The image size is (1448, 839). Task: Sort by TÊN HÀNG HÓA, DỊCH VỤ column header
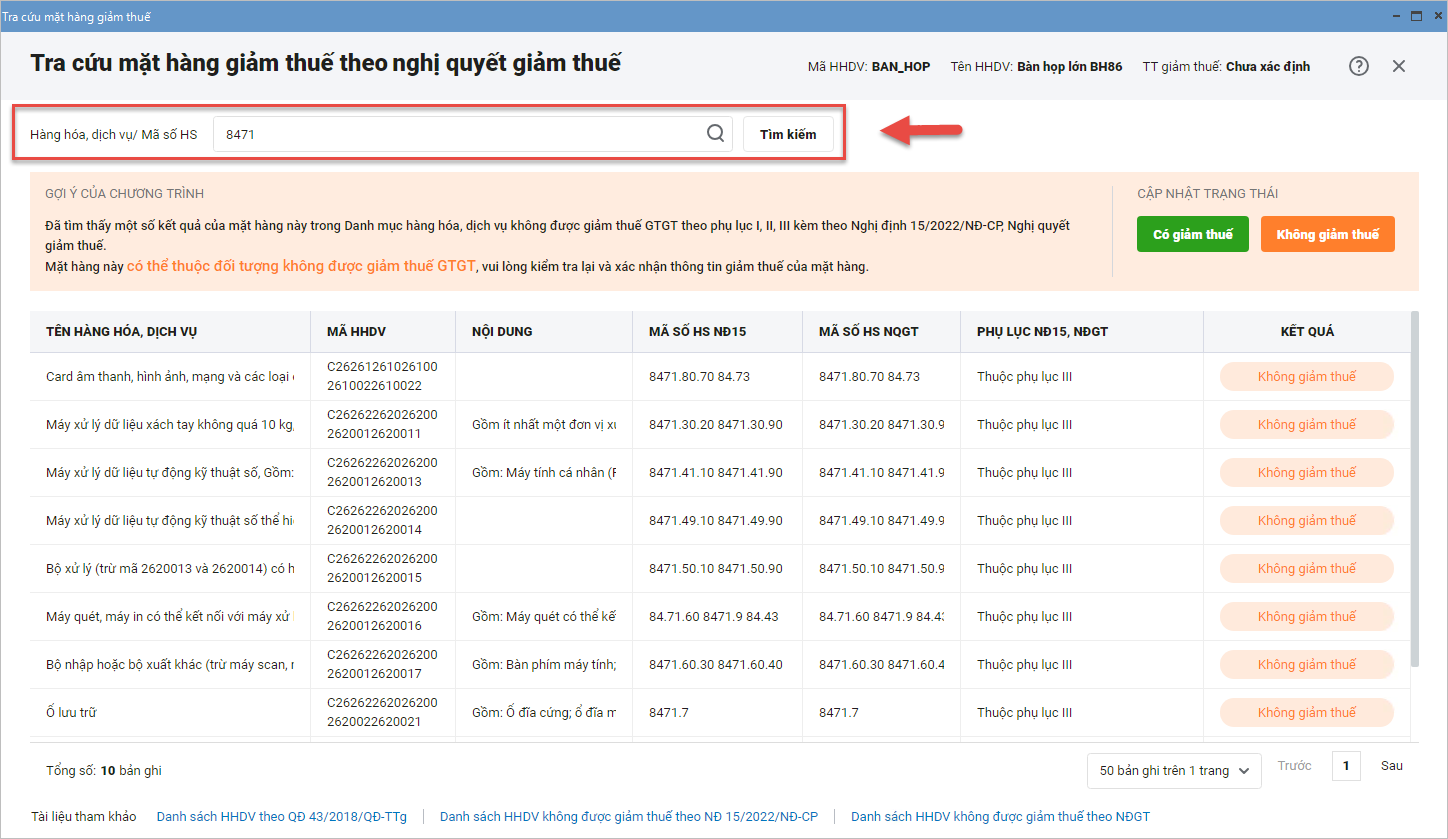pyautogui.click(x=128, y=331)
